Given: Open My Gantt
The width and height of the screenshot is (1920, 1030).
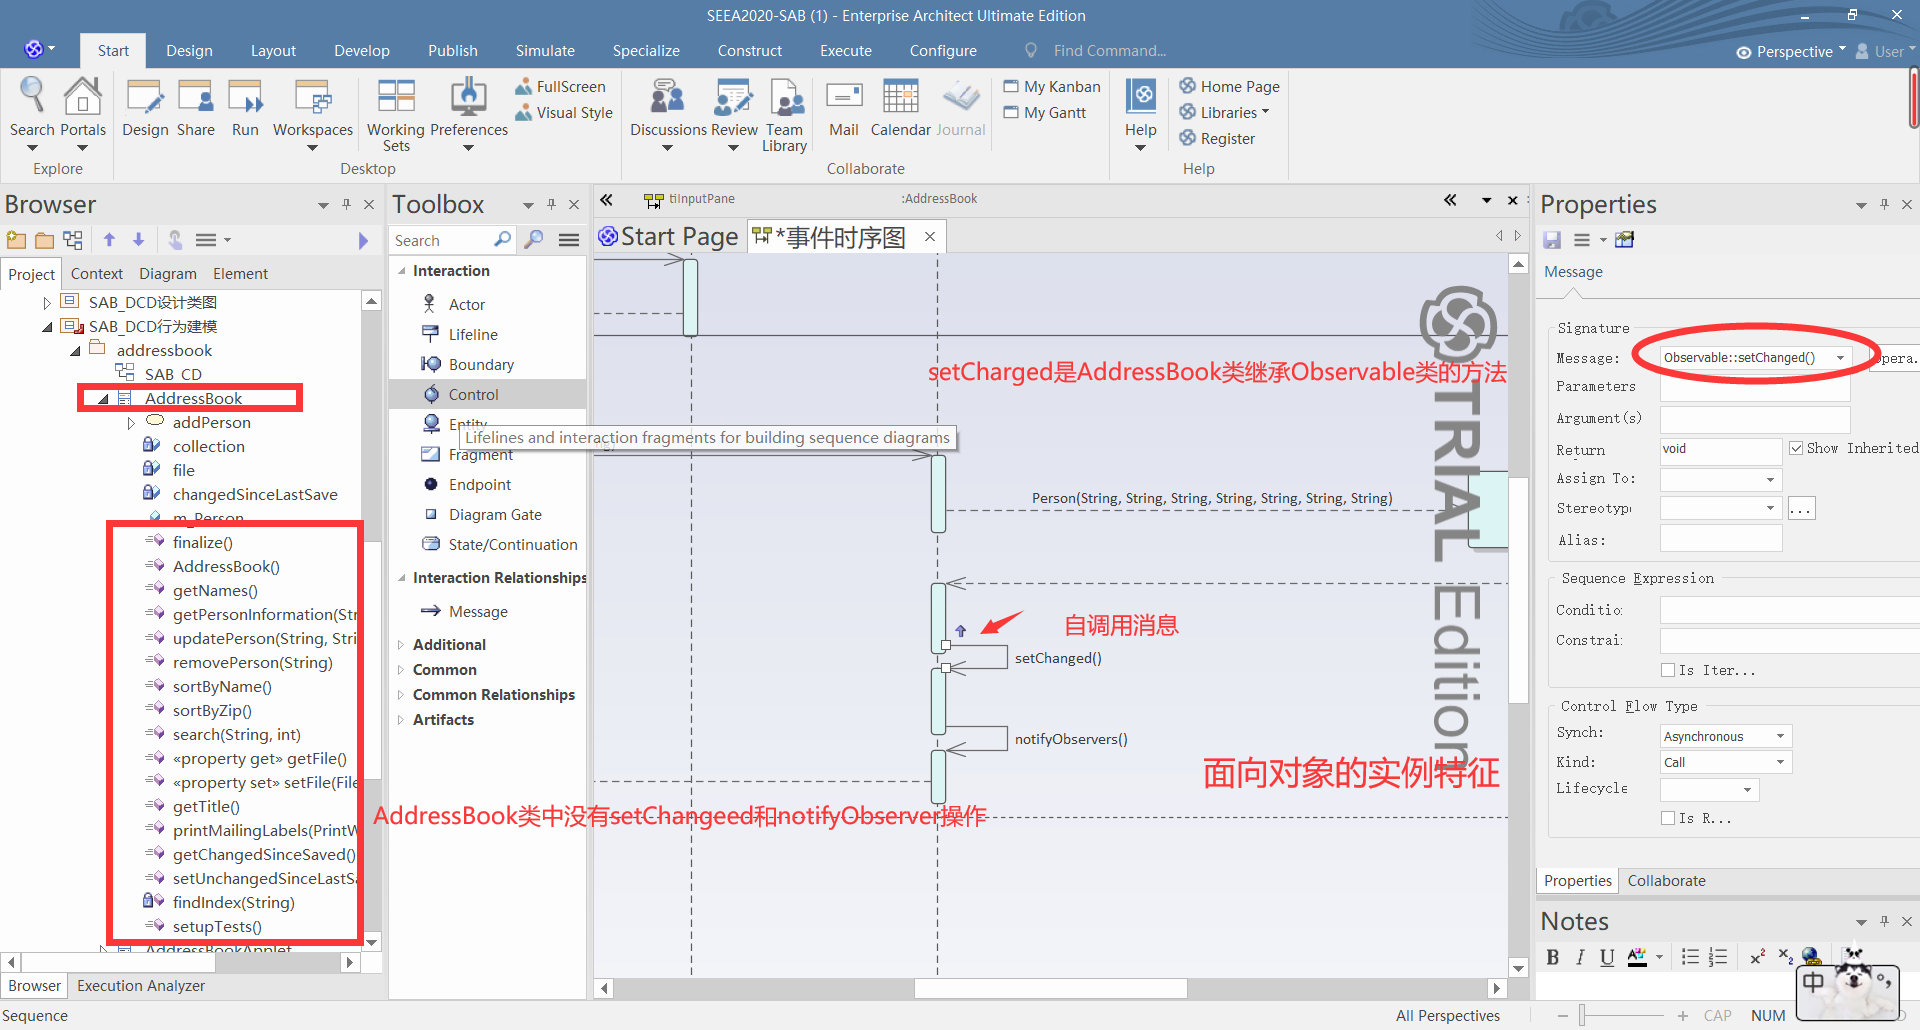Looking at the screenshot, I should 1045,113.
